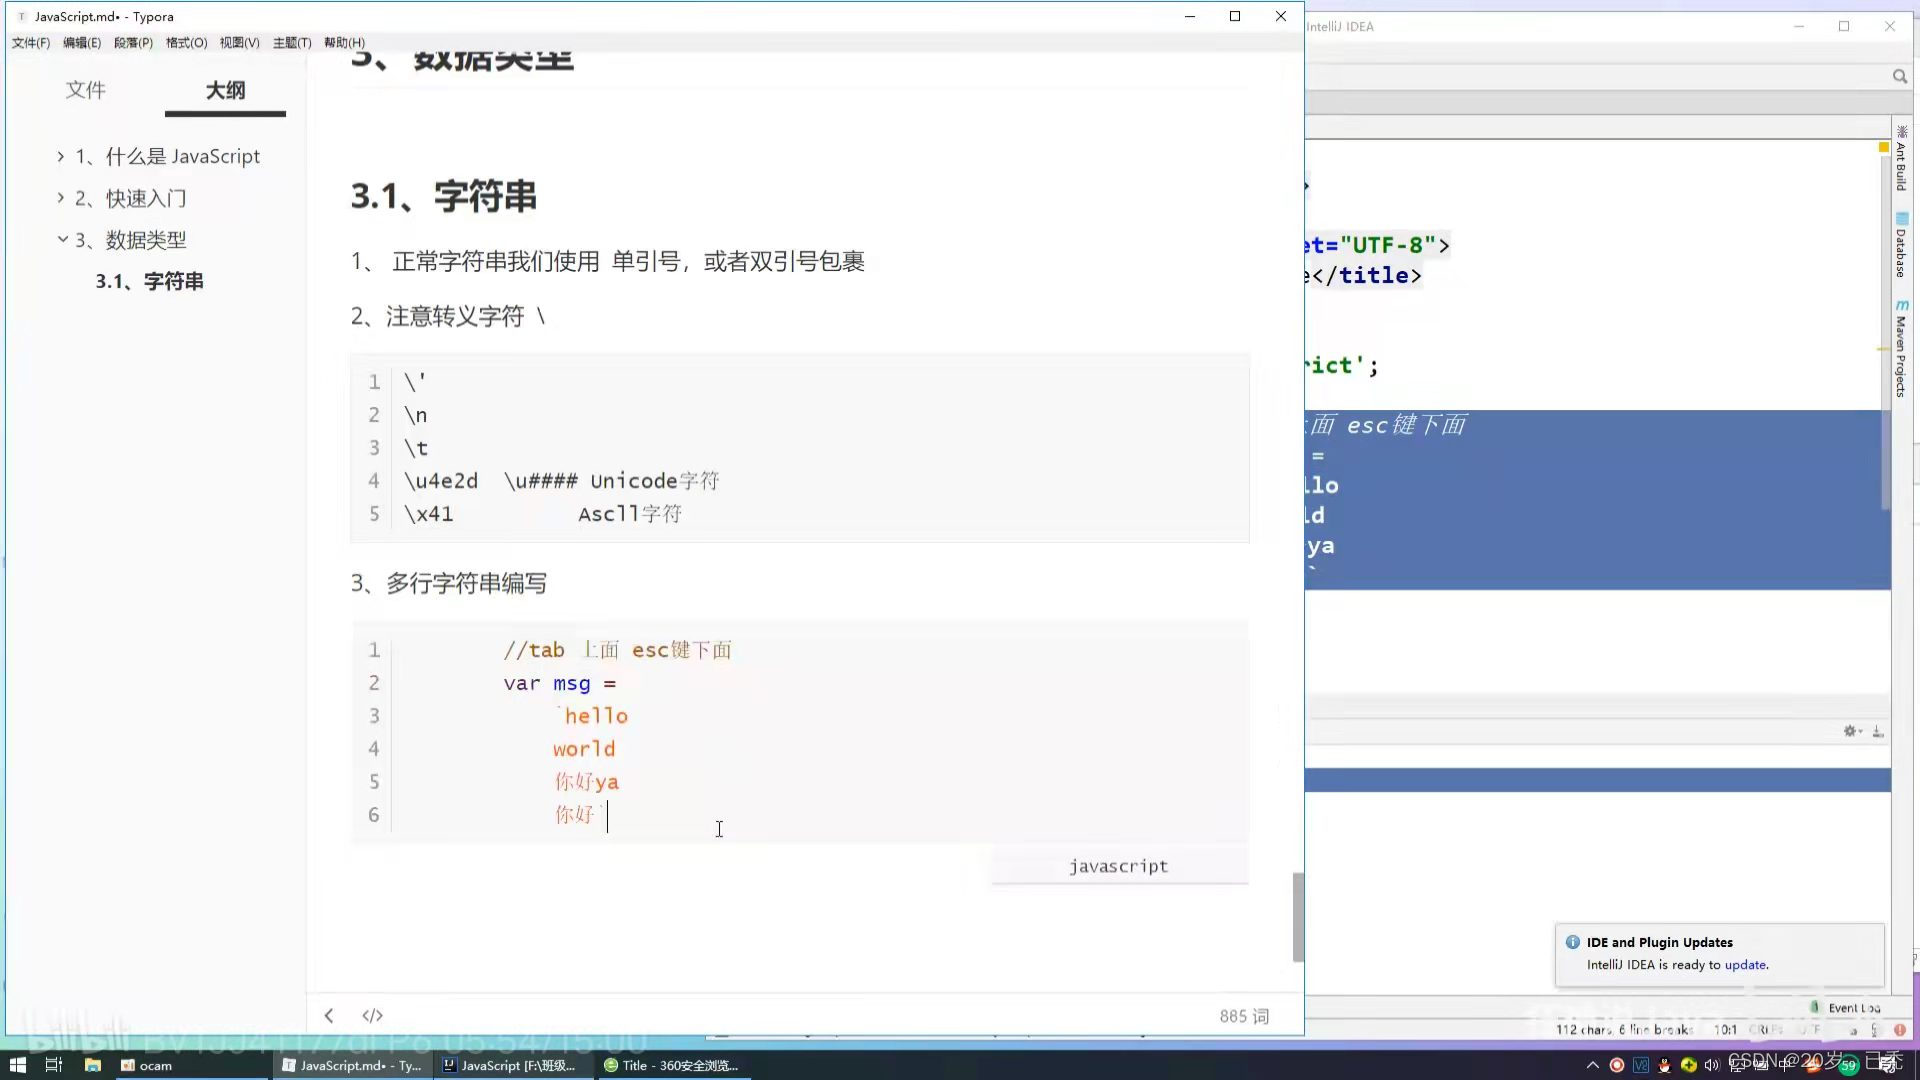Image resolution: width=1920 pixels, height=1080 pixels.
Task: Switch to the 文件 sidebar tab
Action: click(85, 90)
